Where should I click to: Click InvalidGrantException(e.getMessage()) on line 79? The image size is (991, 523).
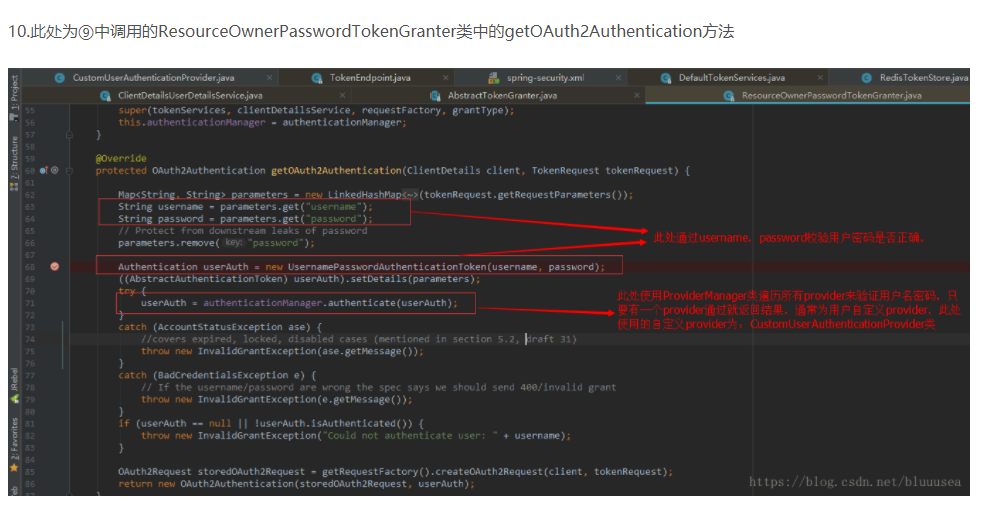point(302,399)
